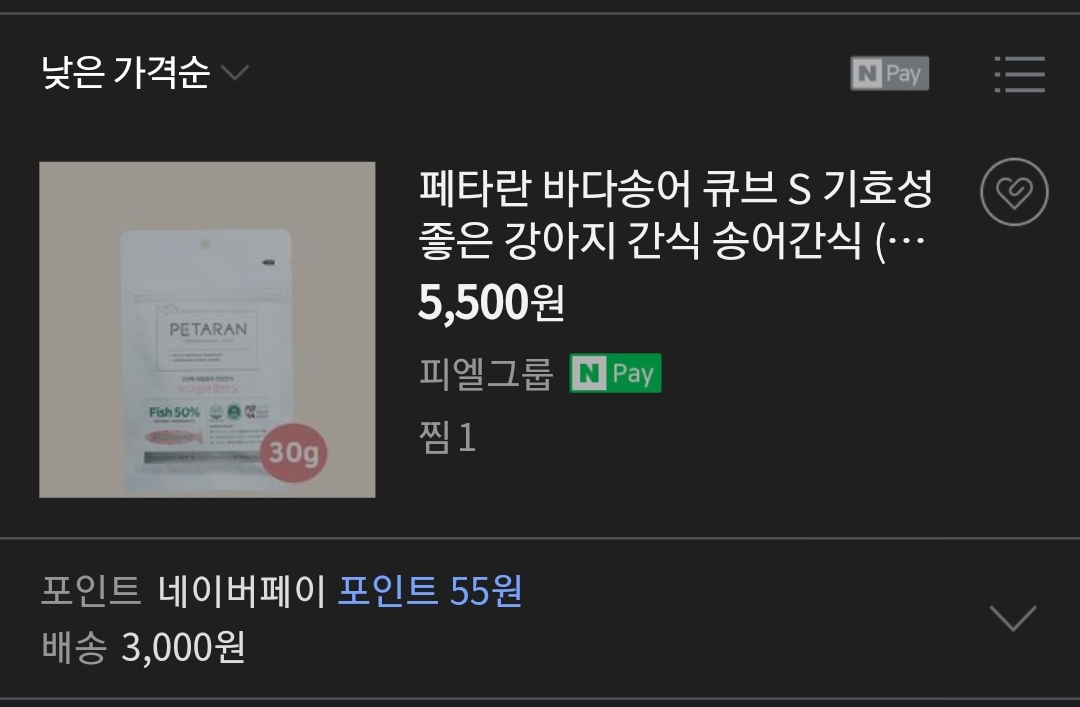Click blue 포인트 55원 link
Image resolution: width=1080 pixels, height=707 pixels.
pyautogui.click(x=430, y=591)
